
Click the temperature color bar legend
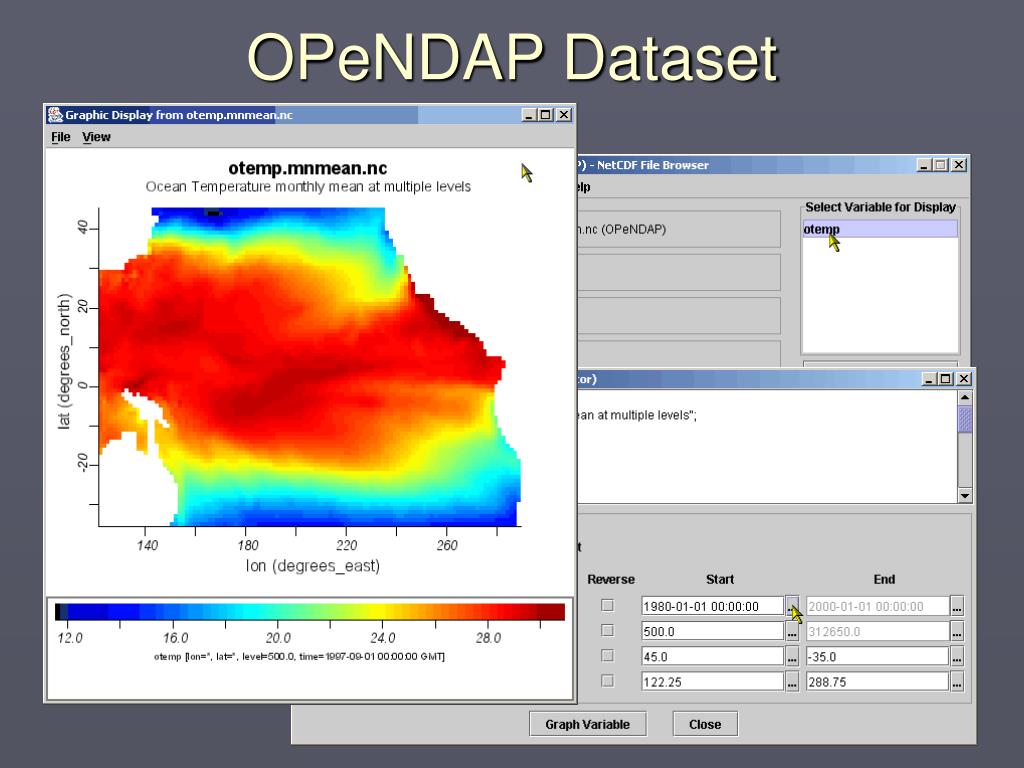pyautogui.click(x=310, y=612)
